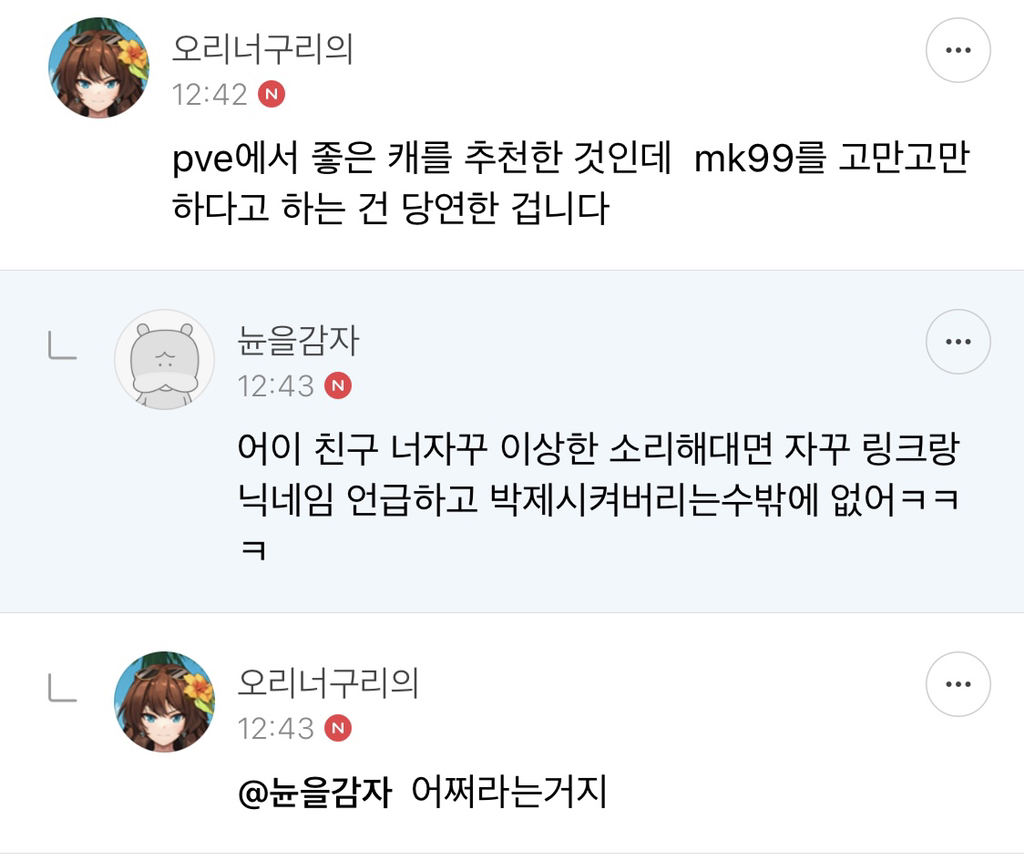Click the reply indent arrow on the last reply

point(62,689)
